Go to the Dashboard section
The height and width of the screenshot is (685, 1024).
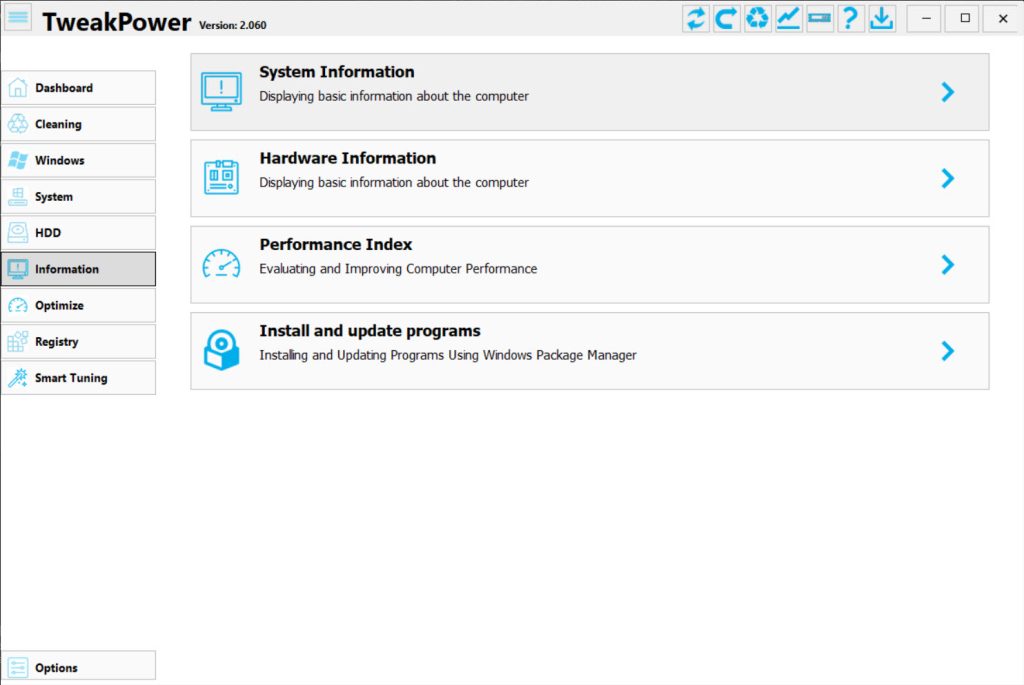pyautogui.click(x=78, y=88)
